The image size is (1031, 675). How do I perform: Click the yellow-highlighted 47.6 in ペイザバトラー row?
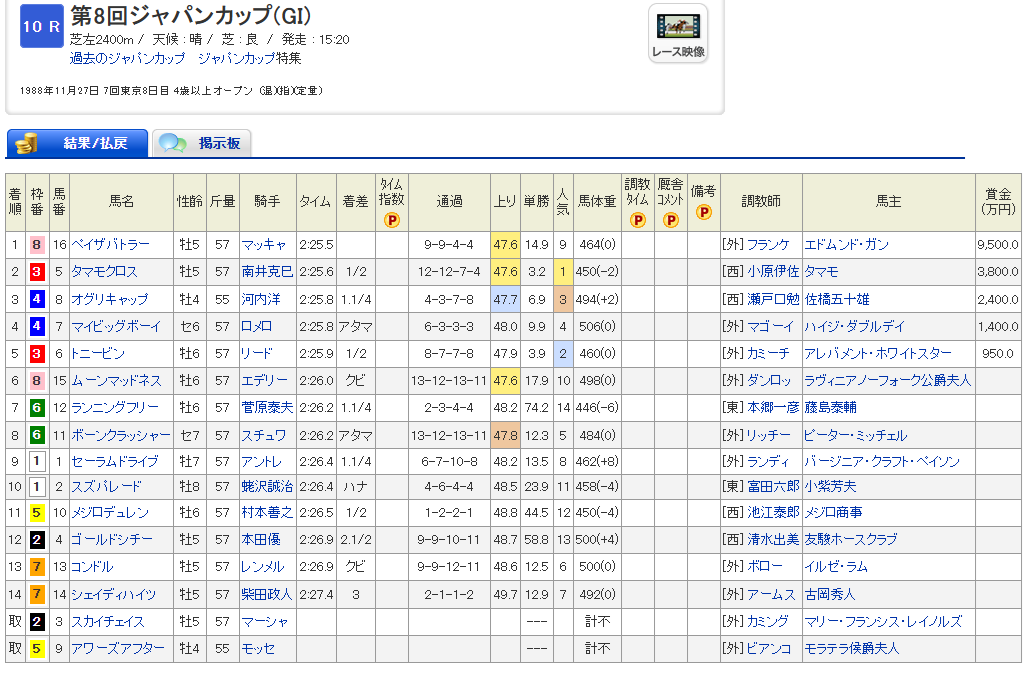(505, 245)
